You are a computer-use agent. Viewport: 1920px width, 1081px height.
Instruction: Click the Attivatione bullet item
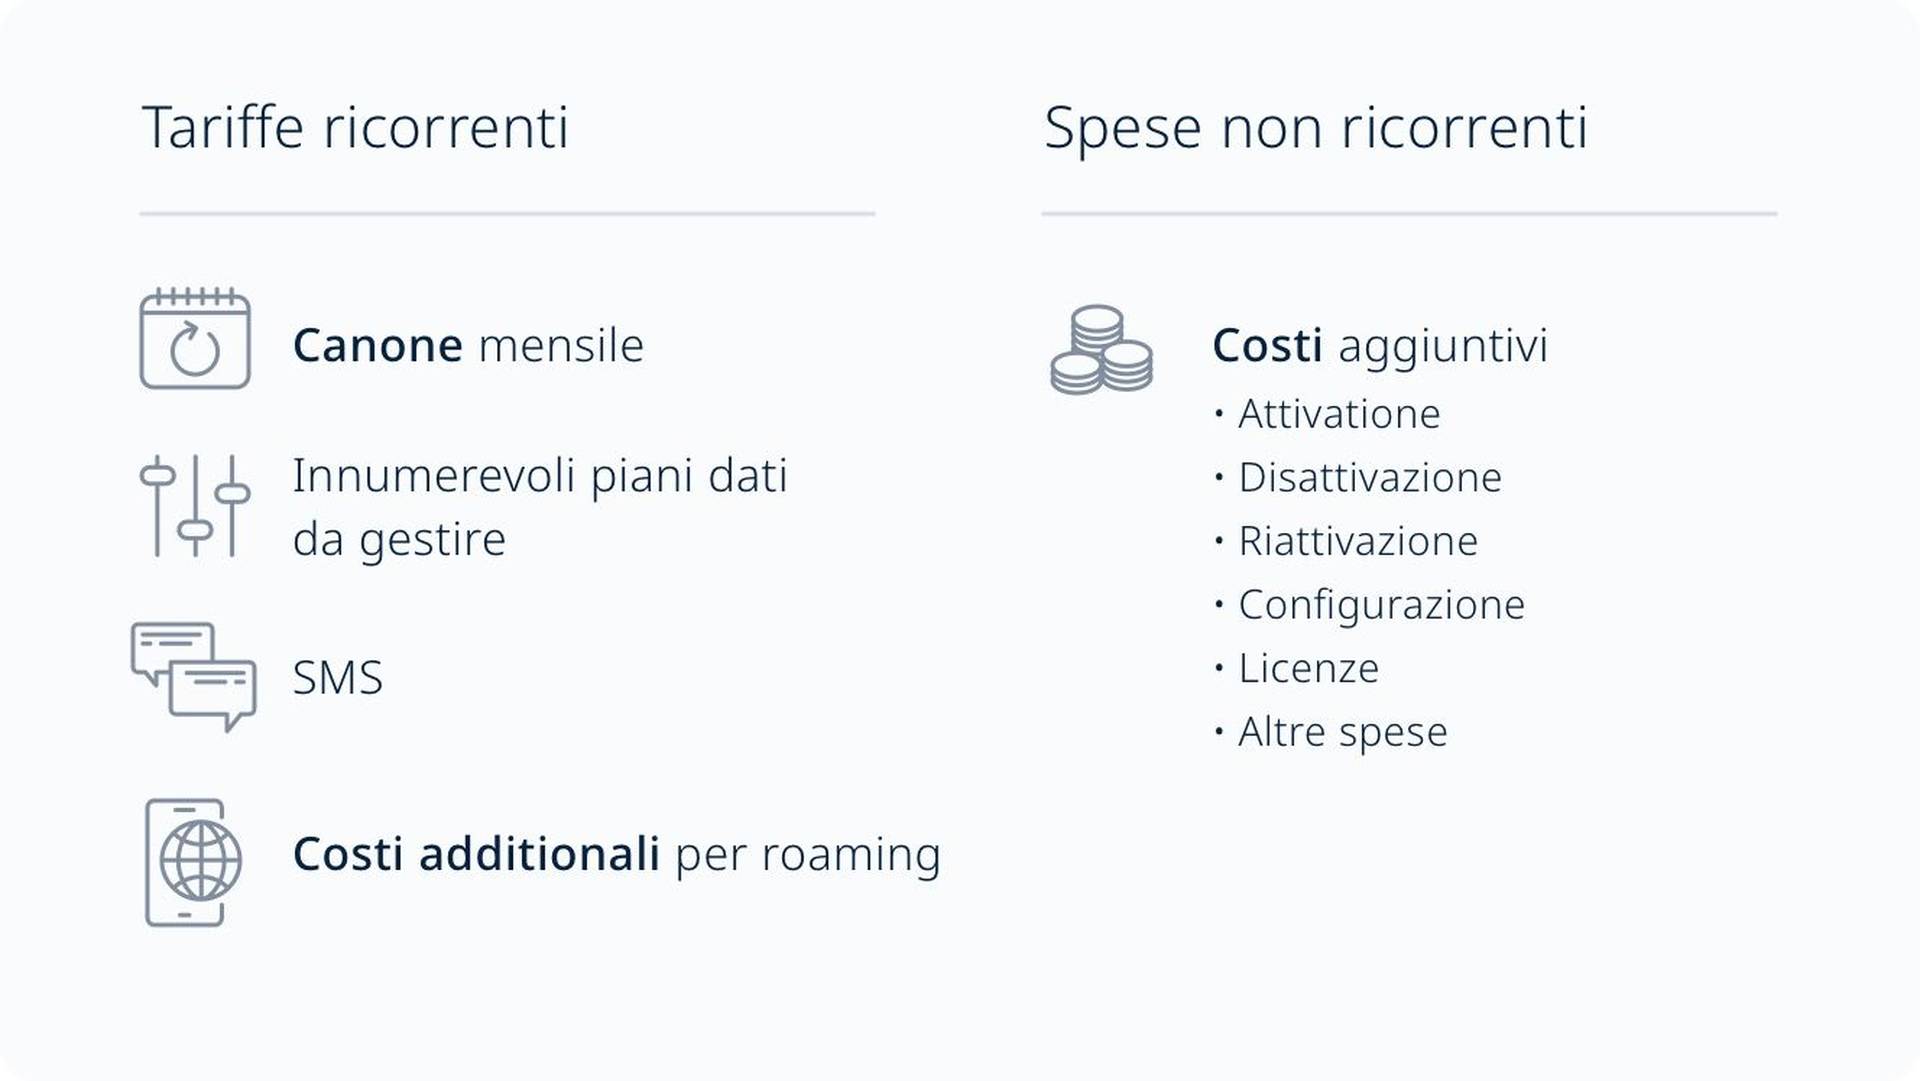tap(1339, 414)
